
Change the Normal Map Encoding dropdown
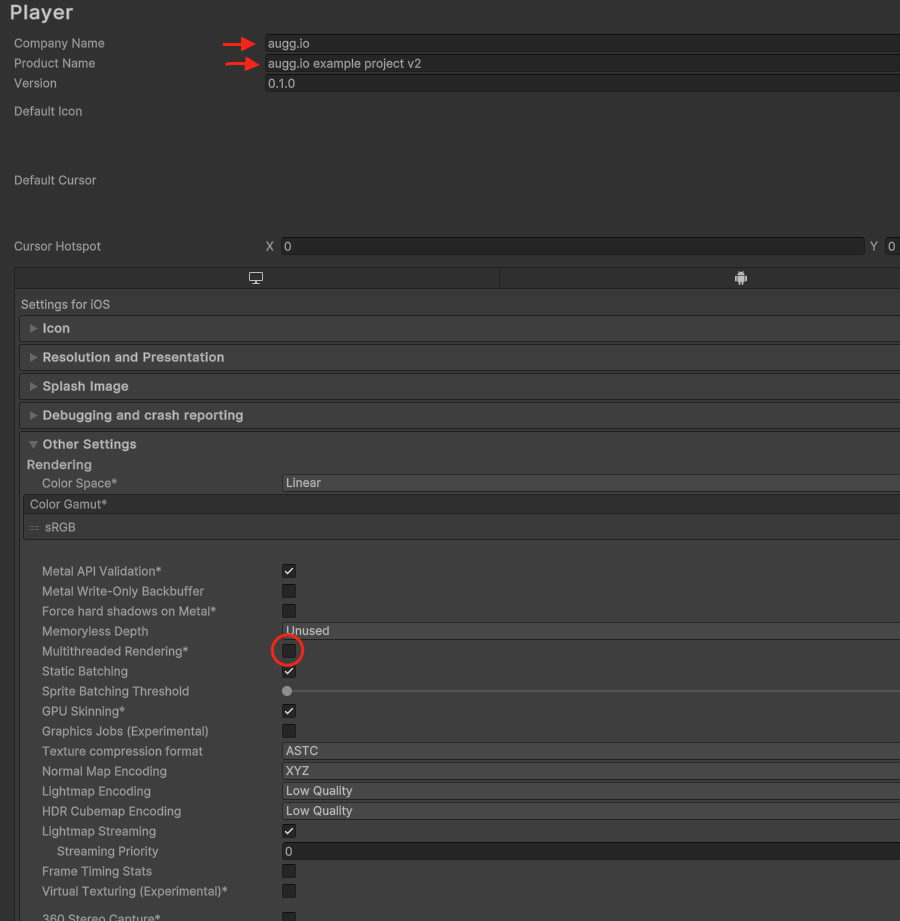point(590,771)
